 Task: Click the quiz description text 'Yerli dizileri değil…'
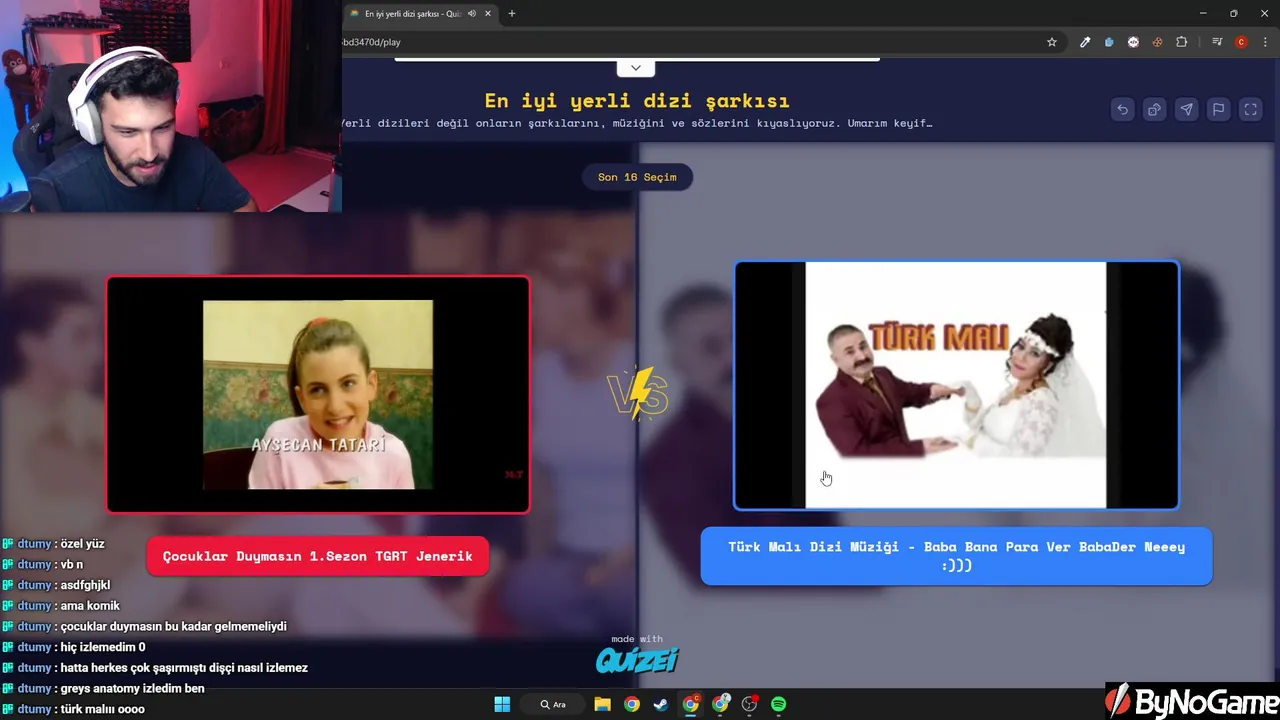[x=637, y=123]
